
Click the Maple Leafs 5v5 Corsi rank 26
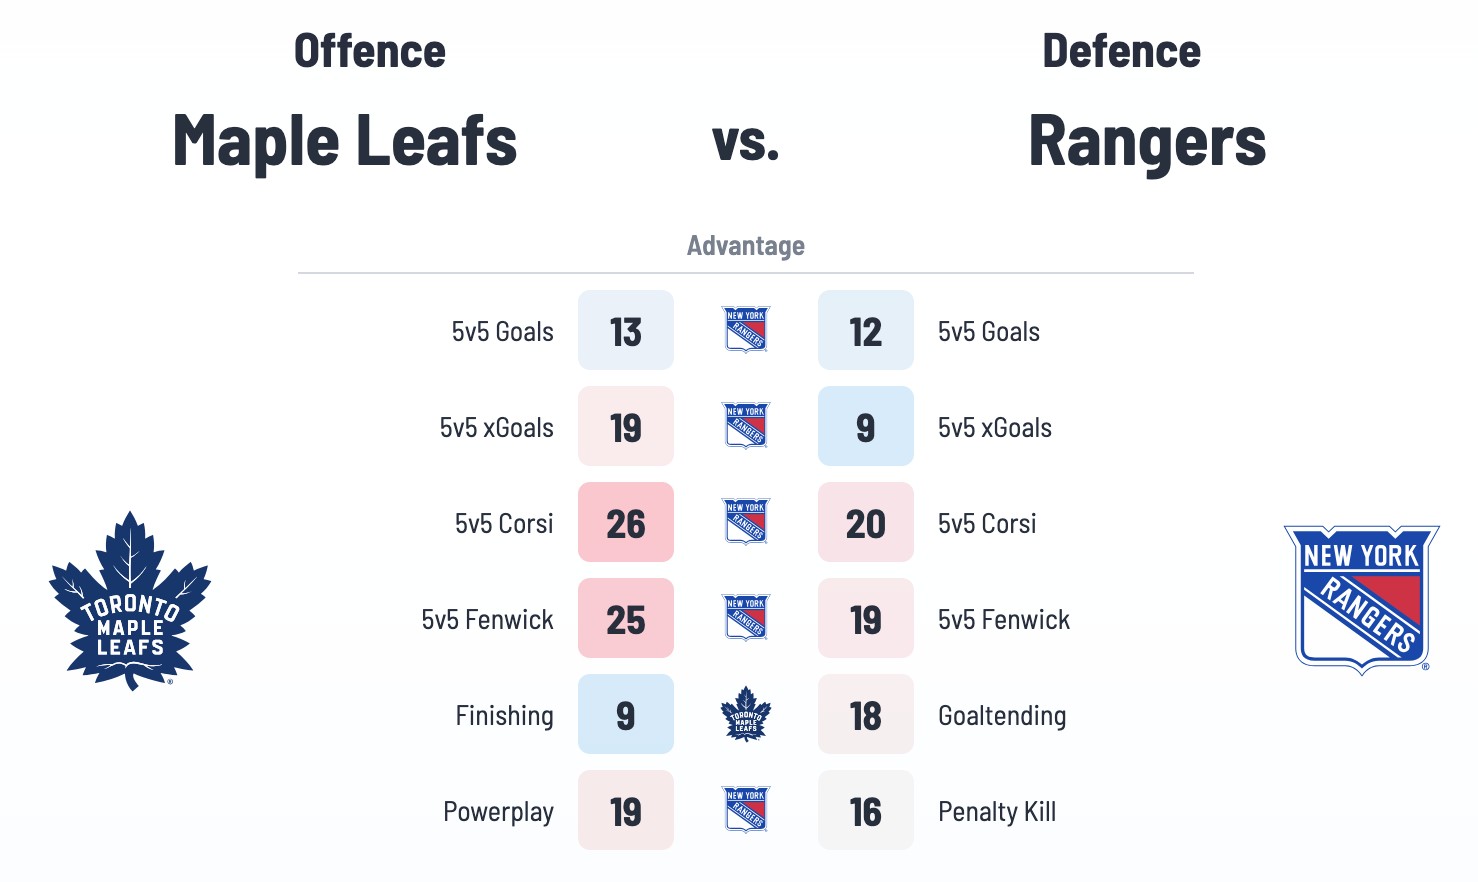[x=626, y=523]
